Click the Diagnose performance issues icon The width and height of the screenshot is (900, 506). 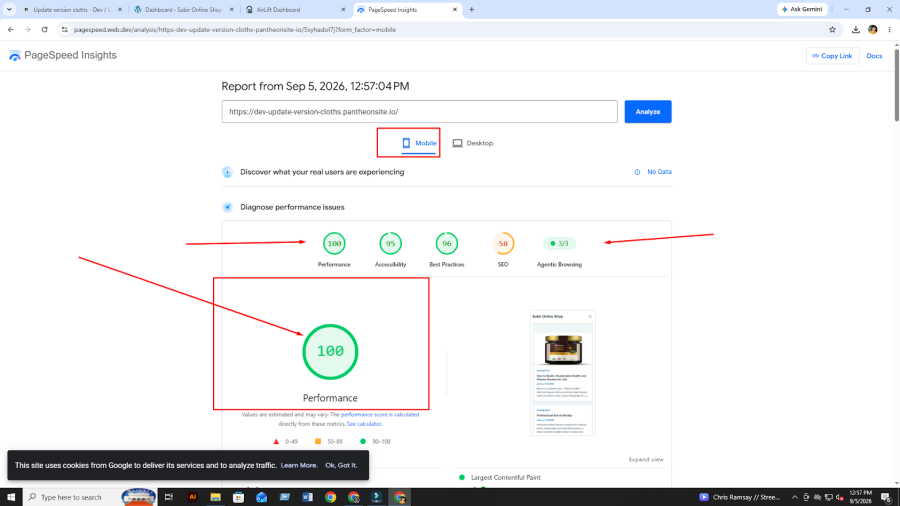pyautogui.click(x=227, y=207)
